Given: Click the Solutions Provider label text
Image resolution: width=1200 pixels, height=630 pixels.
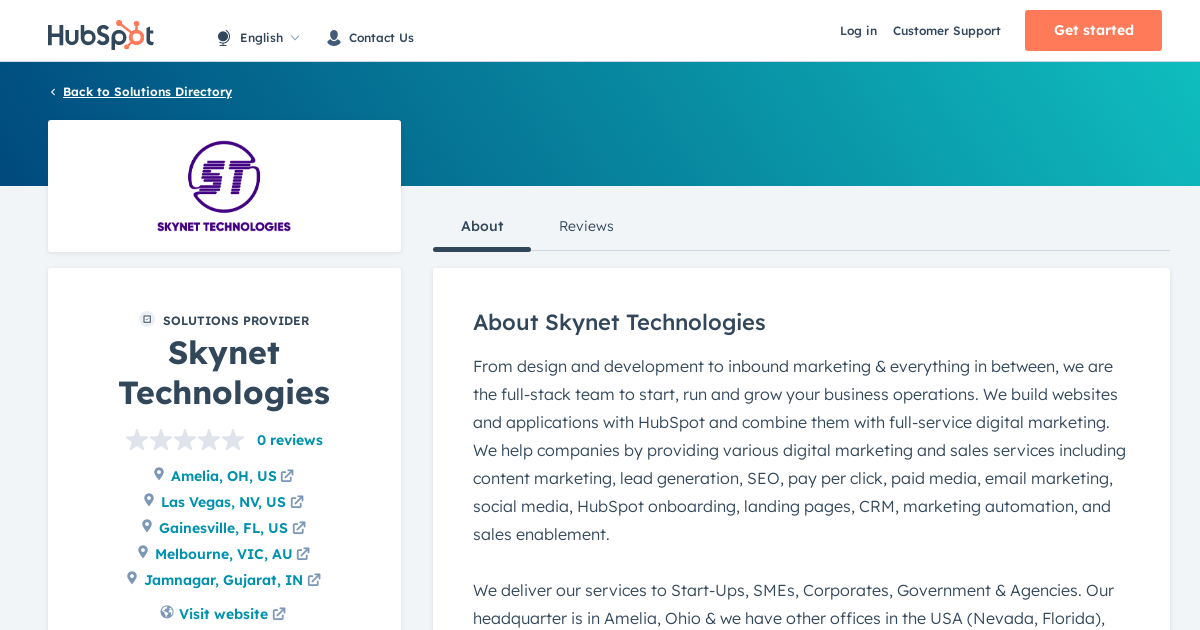Looking at the screenshot, I should (x=236, y=321).
